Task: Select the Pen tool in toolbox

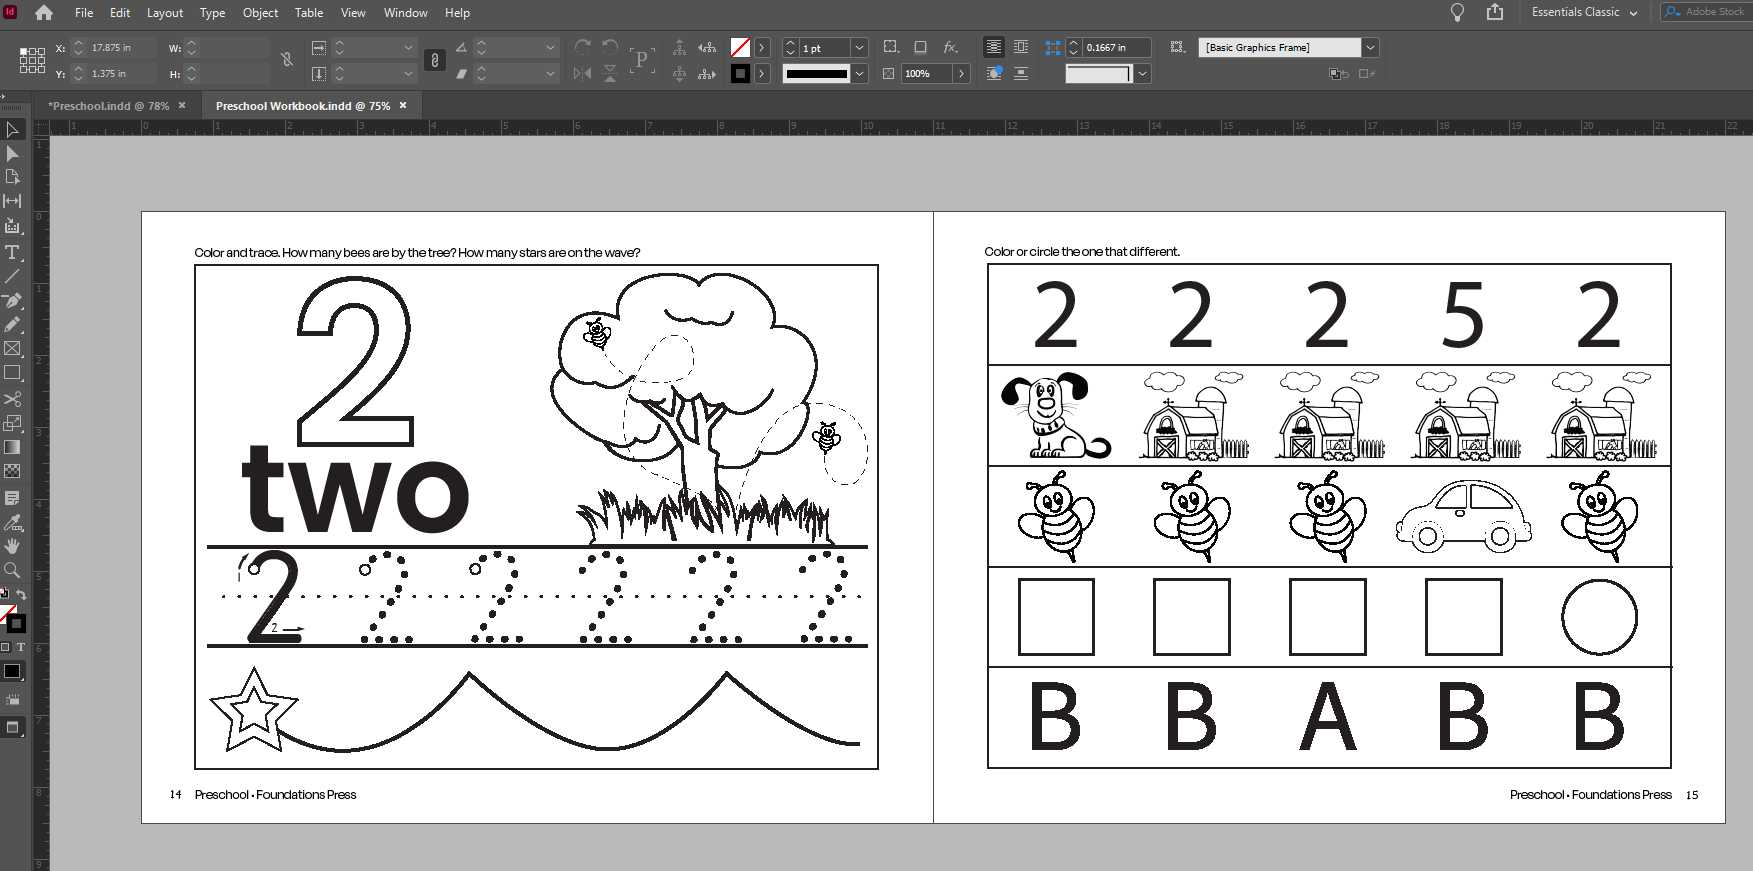Action: pos(12,300)
